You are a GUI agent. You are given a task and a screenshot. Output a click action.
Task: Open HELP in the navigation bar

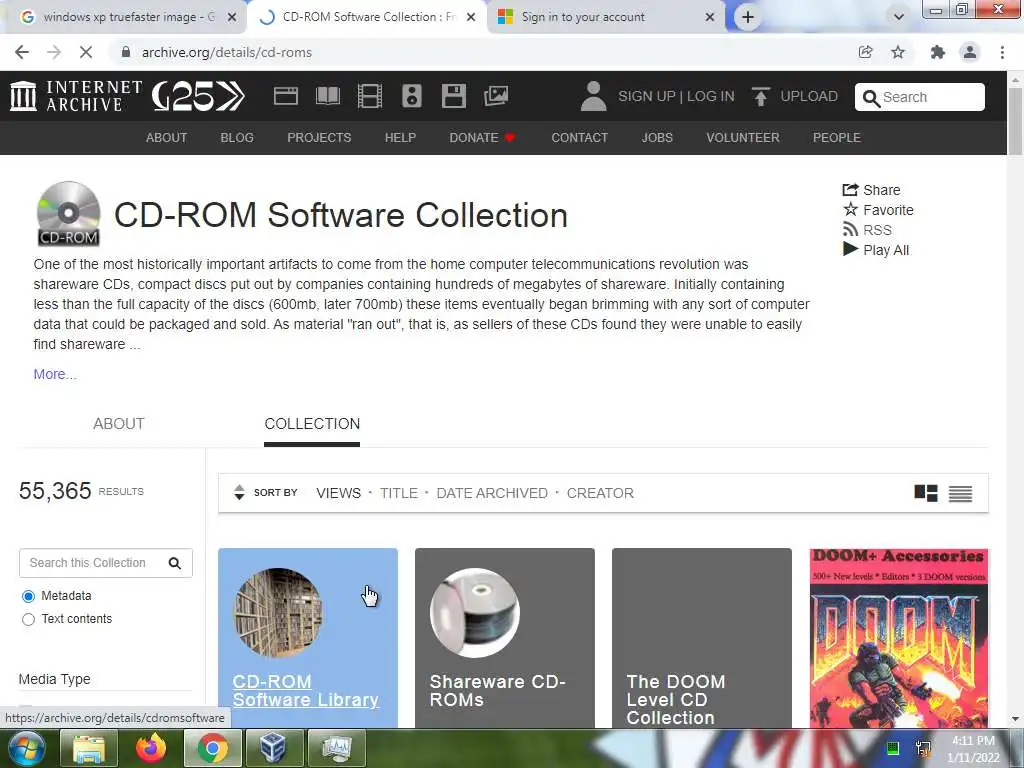click(400, 138)
